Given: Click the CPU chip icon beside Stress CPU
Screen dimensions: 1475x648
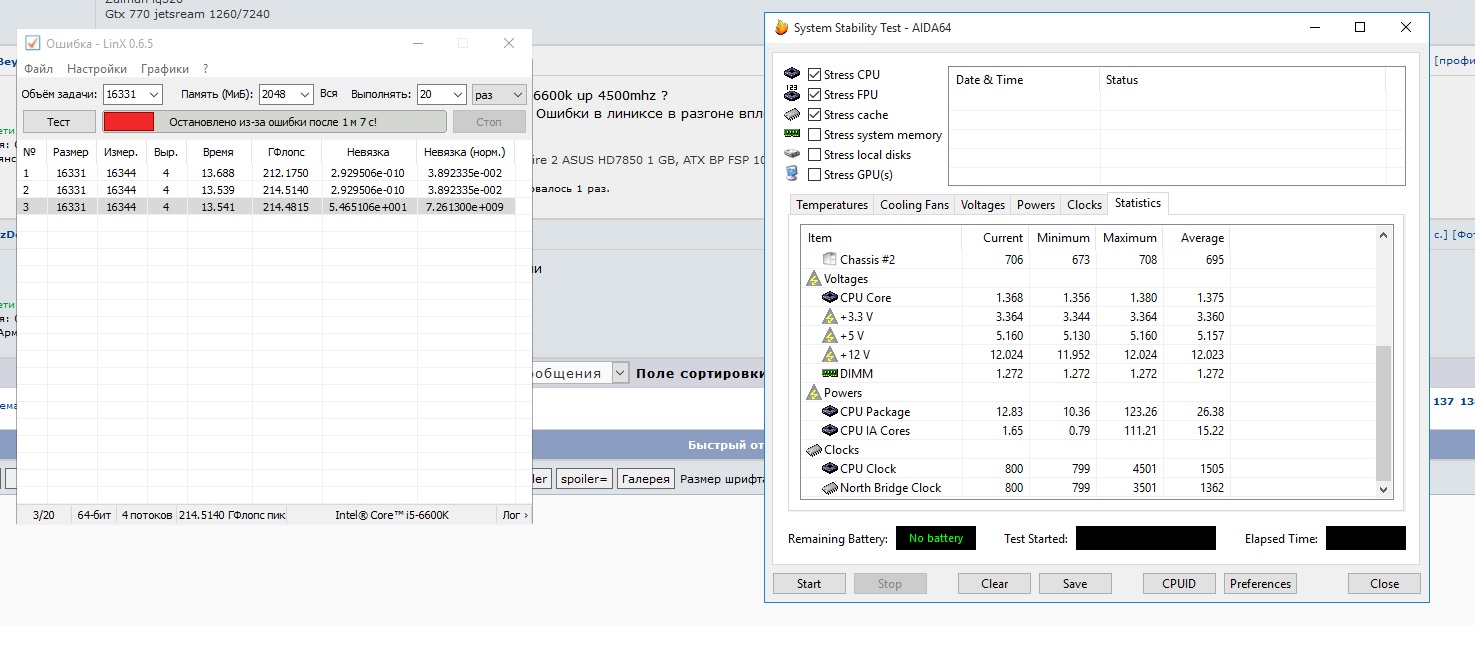Looking at the screenshot, I should click(x=792, y=75).
